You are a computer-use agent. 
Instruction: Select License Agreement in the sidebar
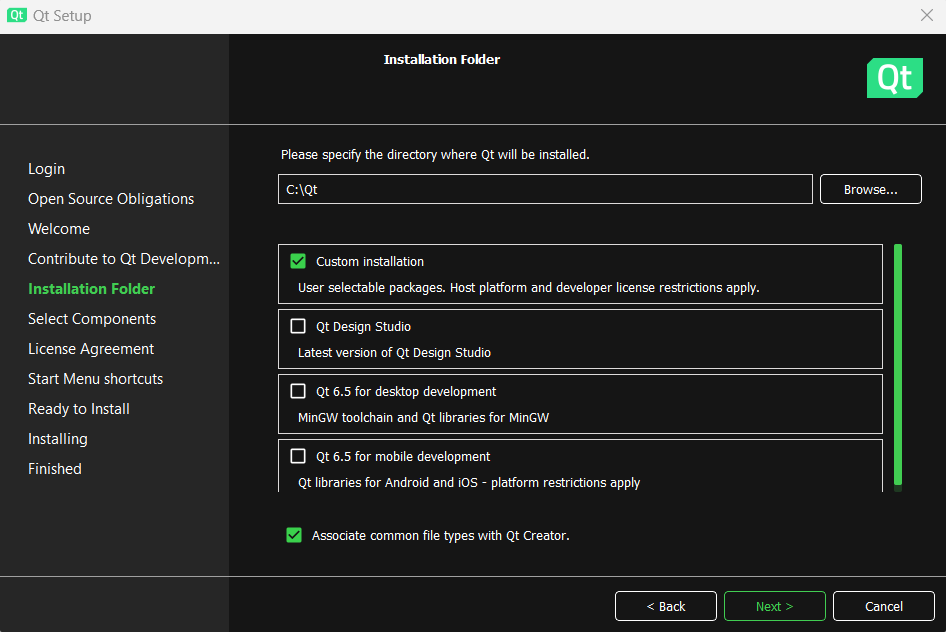click(x=91, y=349)
